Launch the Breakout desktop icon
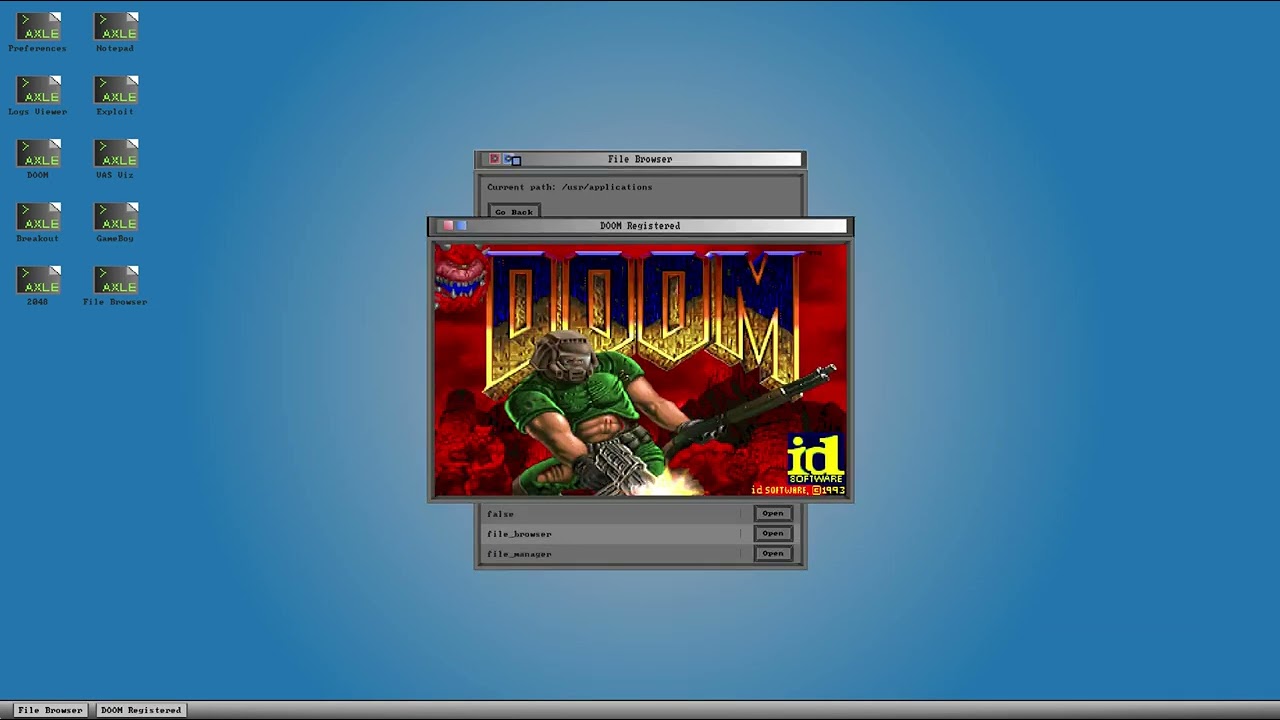 click(38, 222)
